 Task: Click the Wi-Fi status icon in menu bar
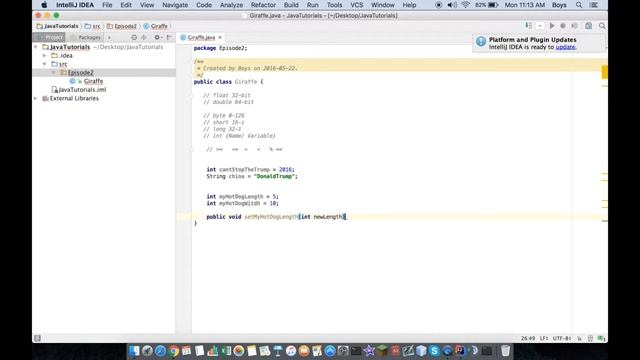[465, 5]
